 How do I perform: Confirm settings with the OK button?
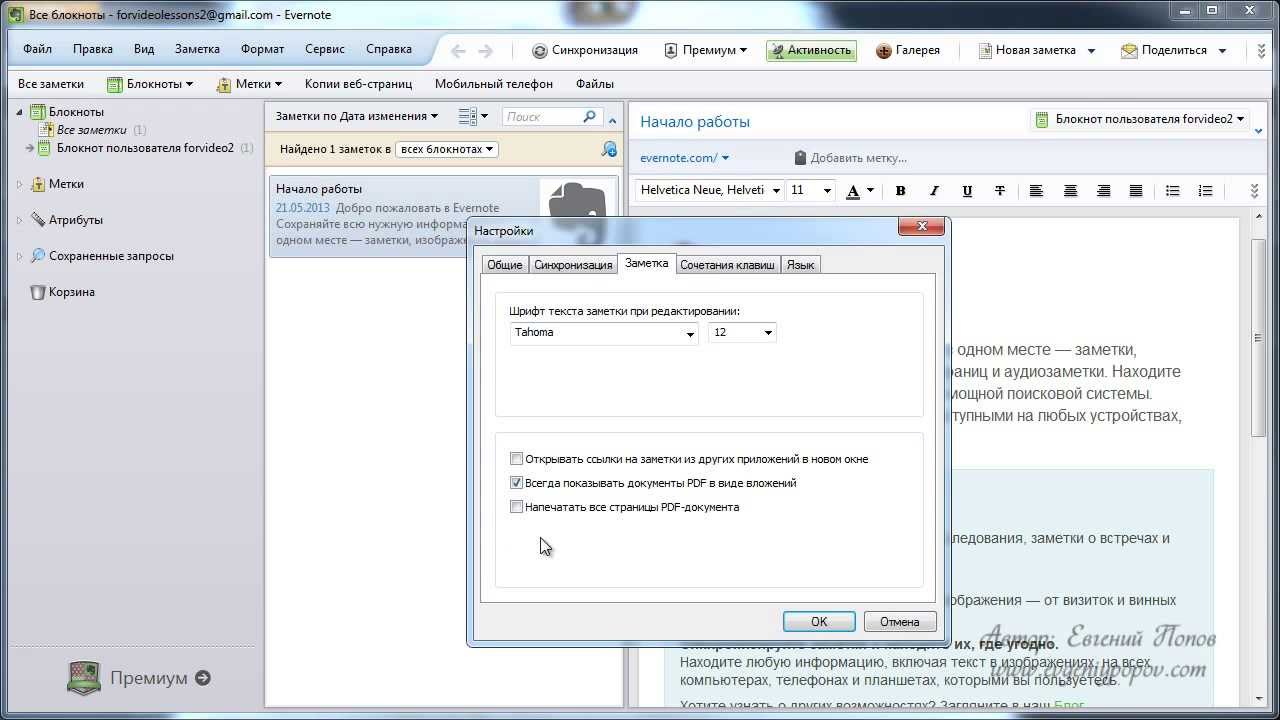(x=819, y=622)
